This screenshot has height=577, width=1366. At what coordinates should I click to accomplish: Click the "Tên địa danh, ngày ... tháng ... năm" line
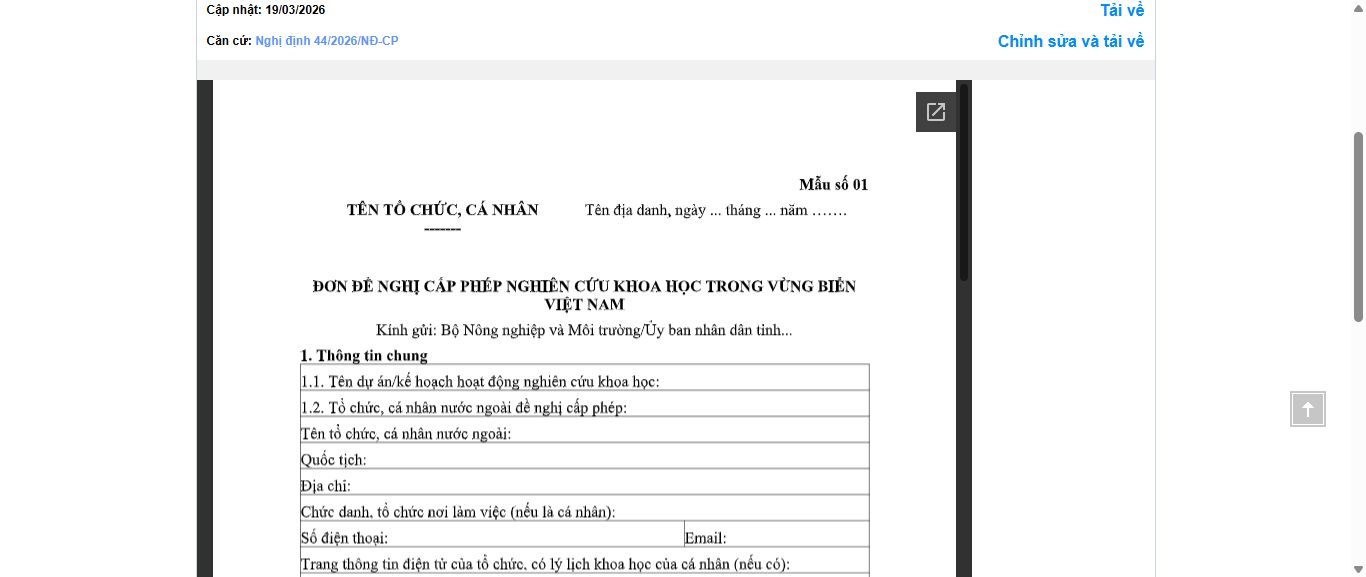pyautogui.click(x=716, y=210)
